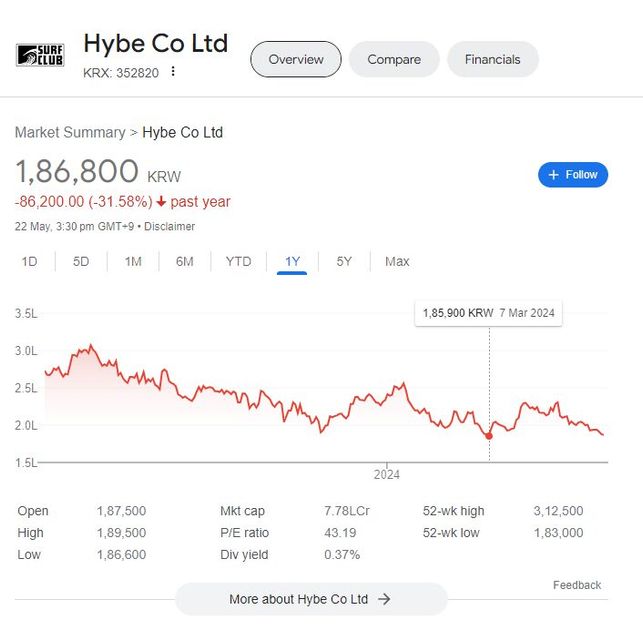This screenshot has height=640, width=643.
Task: Click the Surf Club logo icon
Action: click(x=40, y=55)
